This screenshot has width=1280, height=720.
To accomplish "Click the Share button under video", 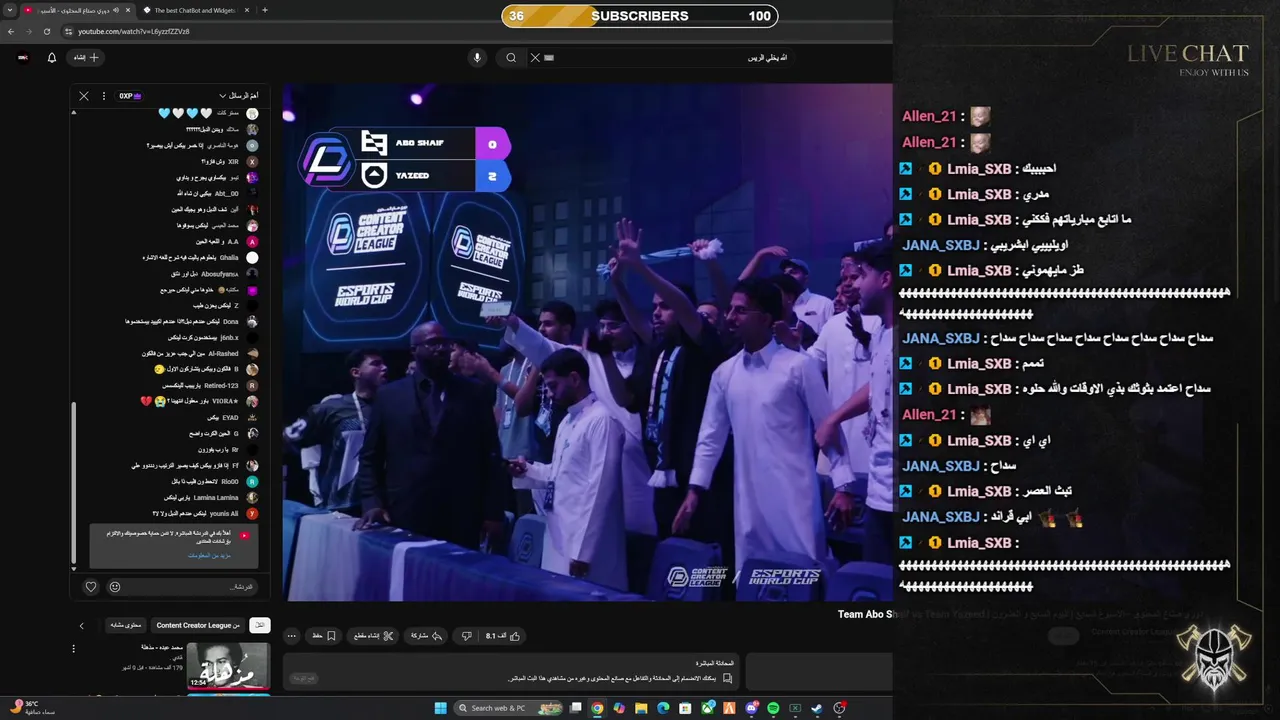I will (427, 635).
